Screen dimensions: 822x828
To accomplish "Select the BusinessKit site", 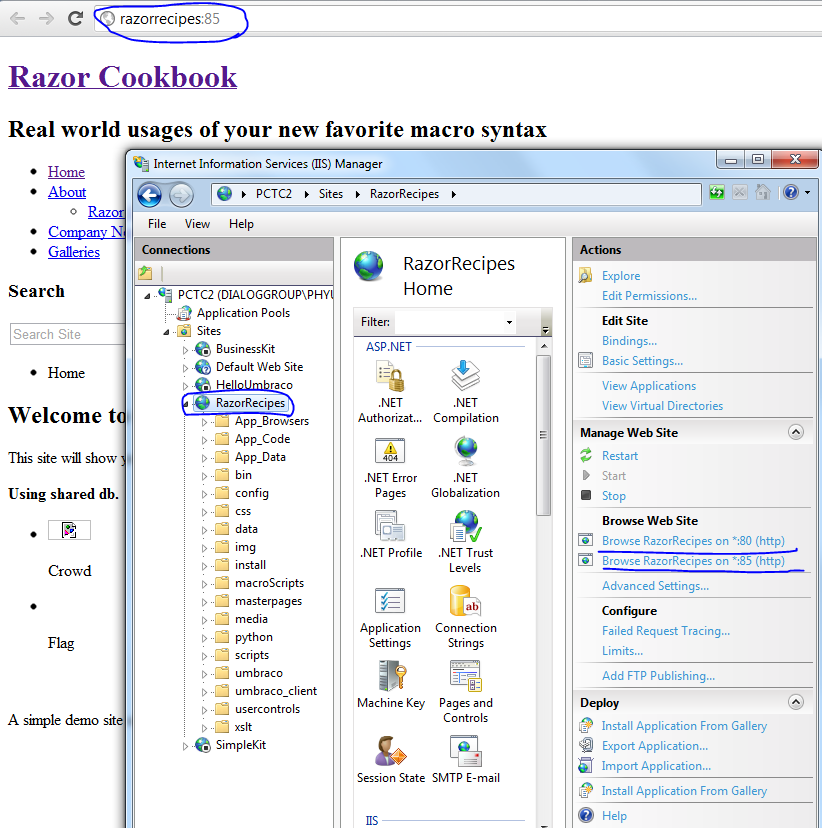I will (245, 349).
